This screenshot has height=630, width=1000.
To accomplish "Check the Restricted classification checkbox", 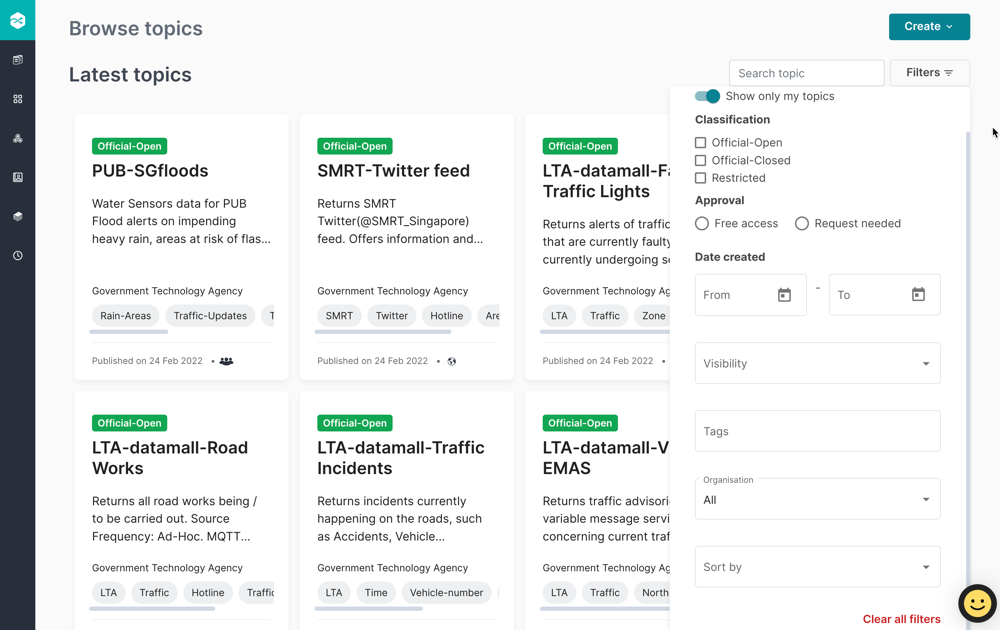I will tap(701, 178).
